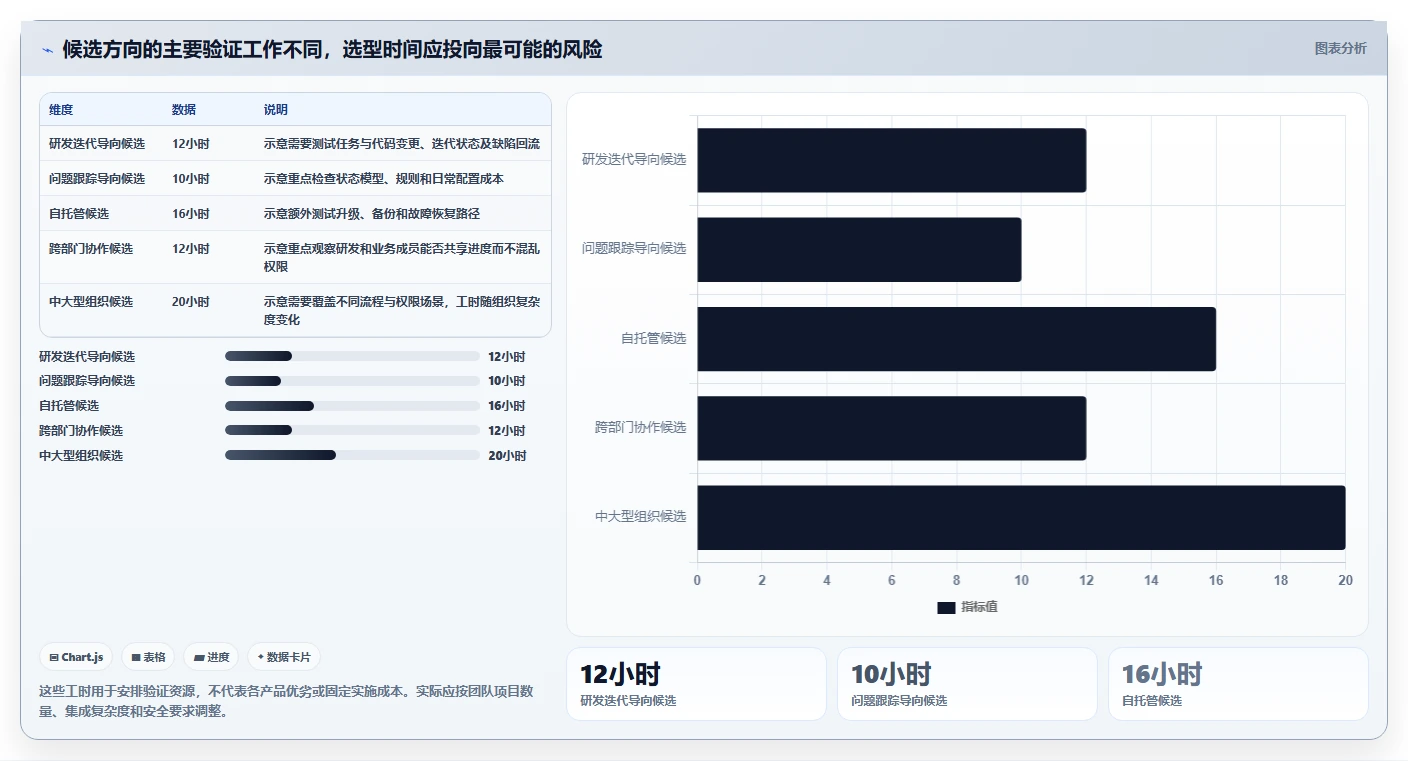Screen dimensions: 1408x761
Task: Click the x-axis tick label 10
Action: pos(1021,580)
